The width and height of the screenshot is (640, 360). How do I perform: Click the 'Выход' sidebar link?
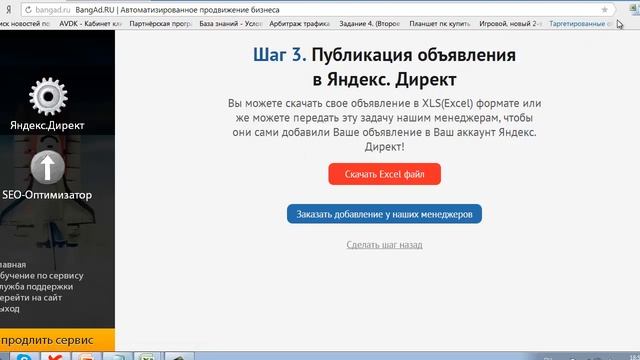point(10,309)
